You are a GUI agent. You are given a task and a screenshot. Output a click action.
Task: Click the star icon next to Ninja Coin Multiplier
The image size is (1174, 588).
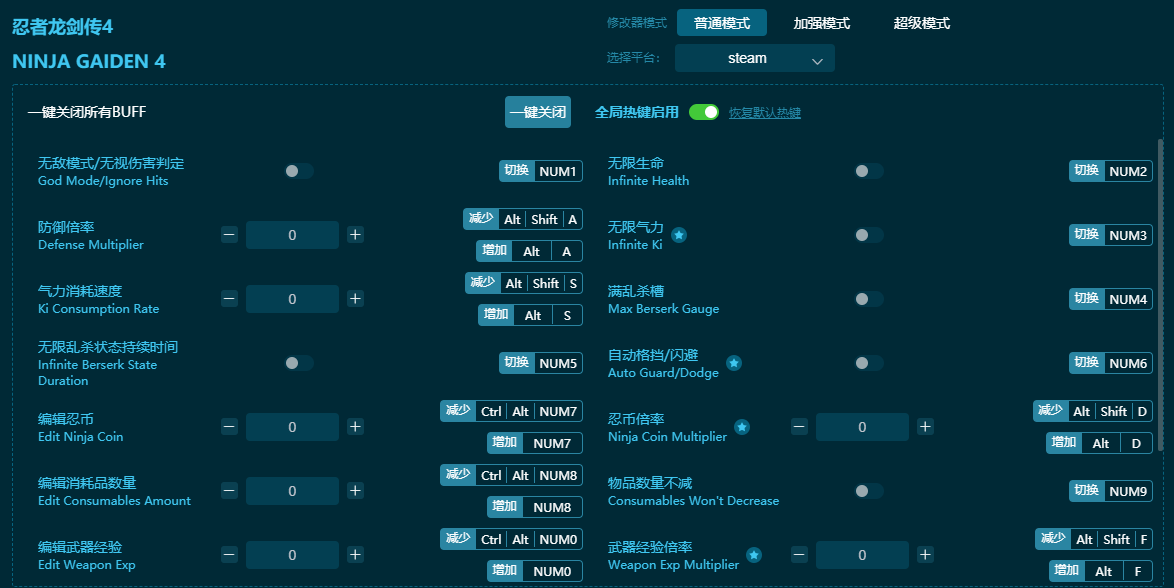(741, 427)
